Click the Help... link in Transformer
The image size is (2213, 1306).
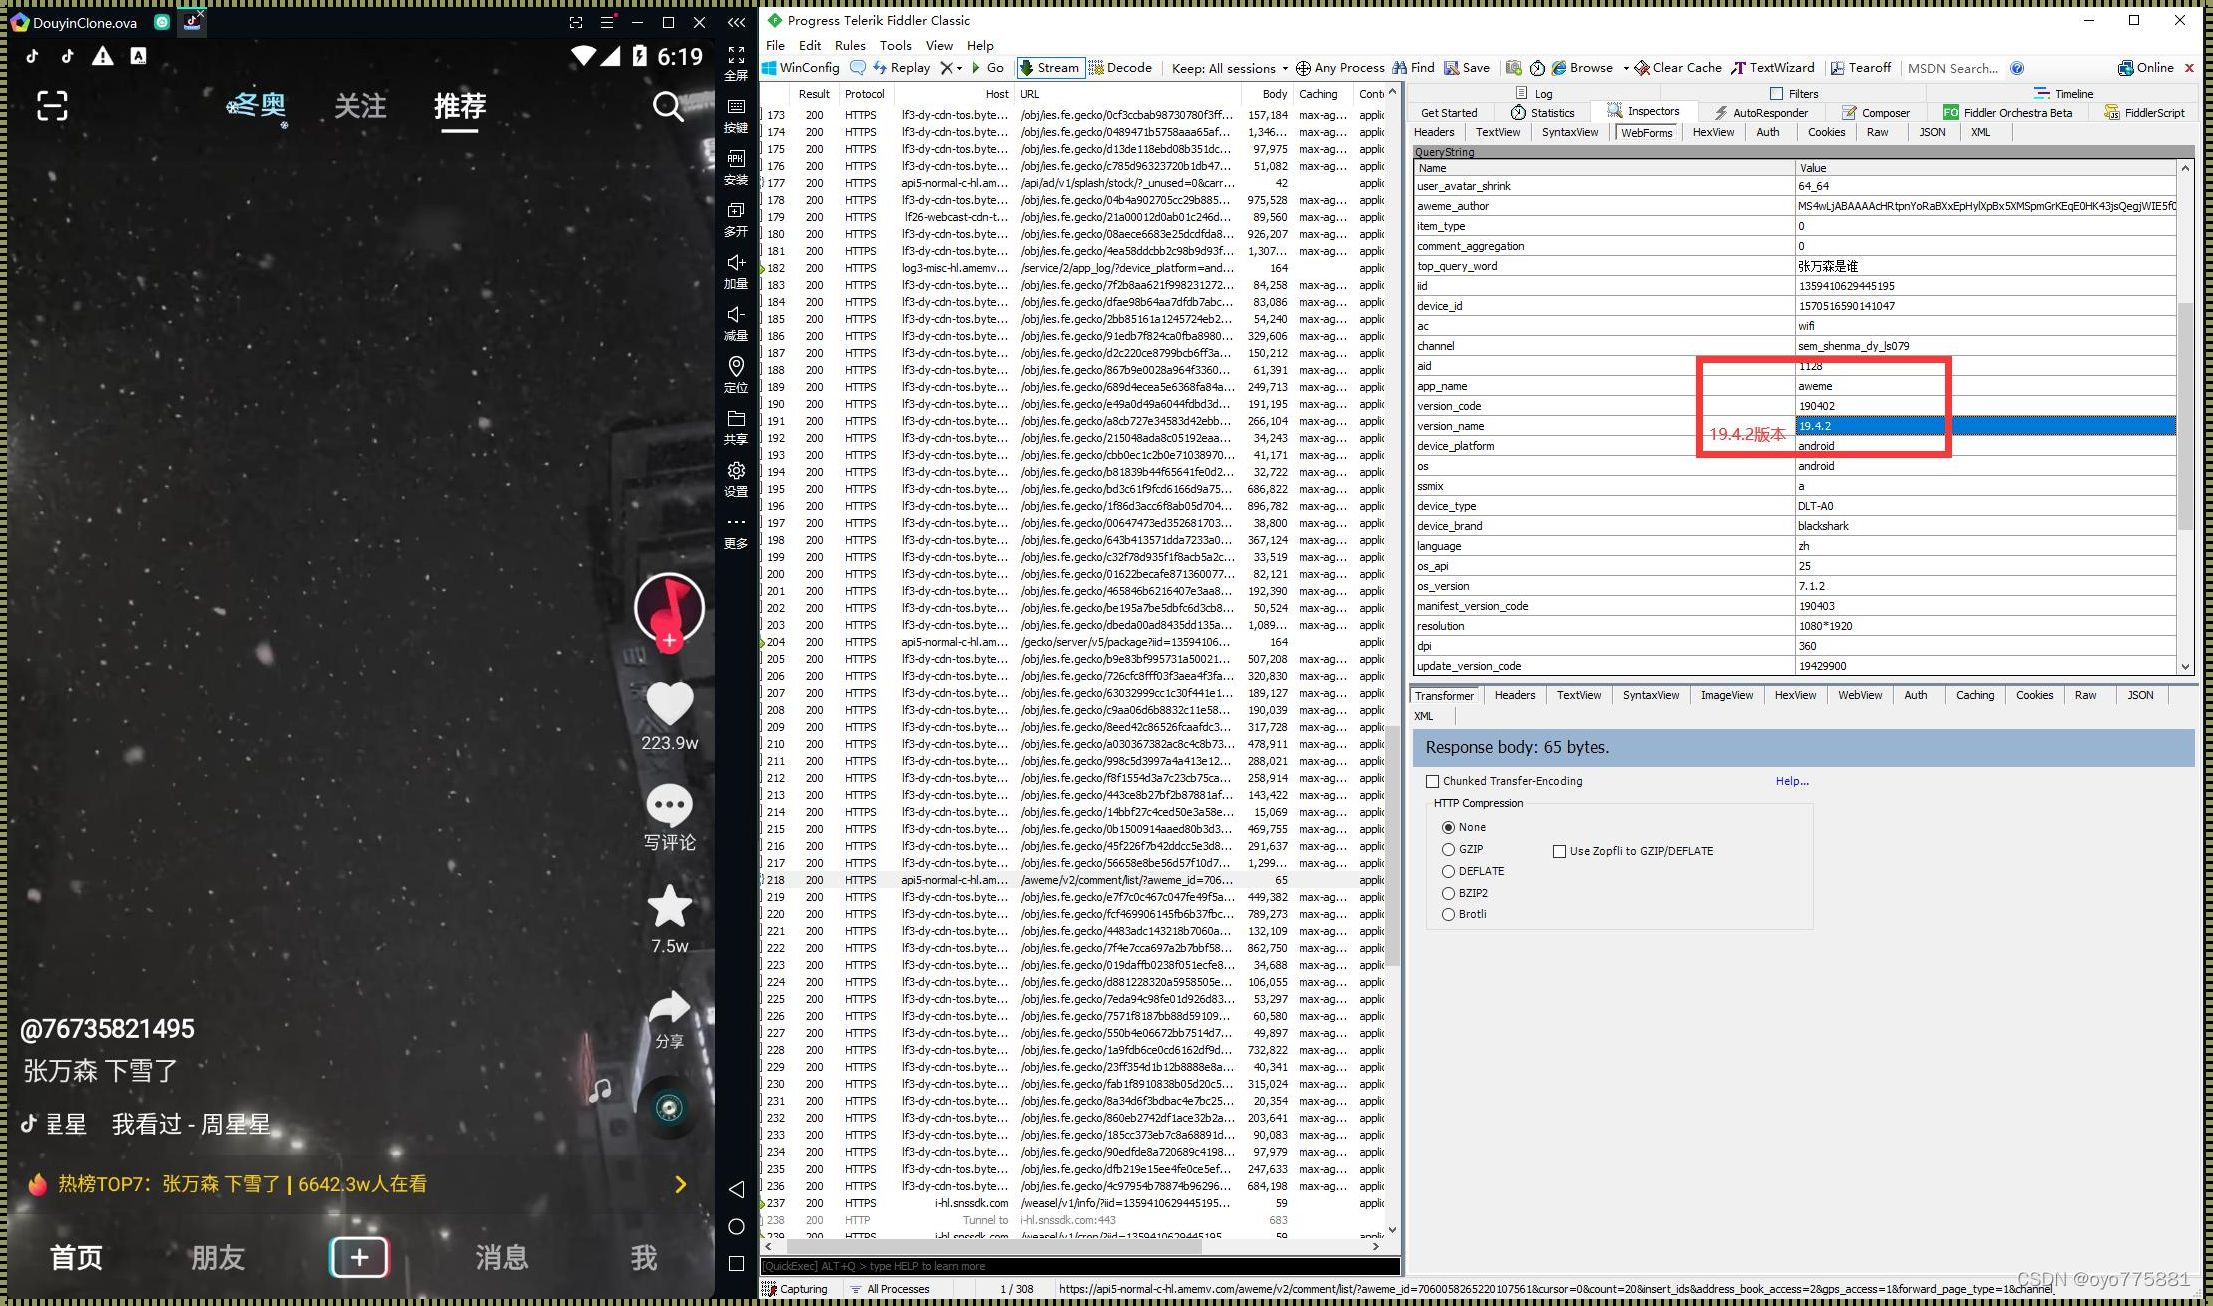pyautogui.click(x=1792, y=781)
